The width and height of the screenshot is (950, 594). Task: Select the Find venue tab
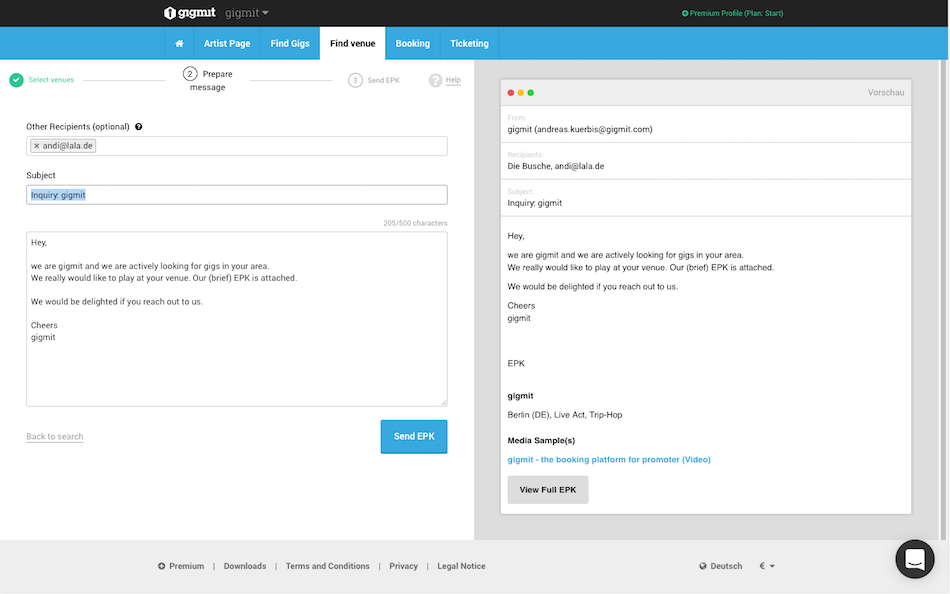[x=353, y=44]
